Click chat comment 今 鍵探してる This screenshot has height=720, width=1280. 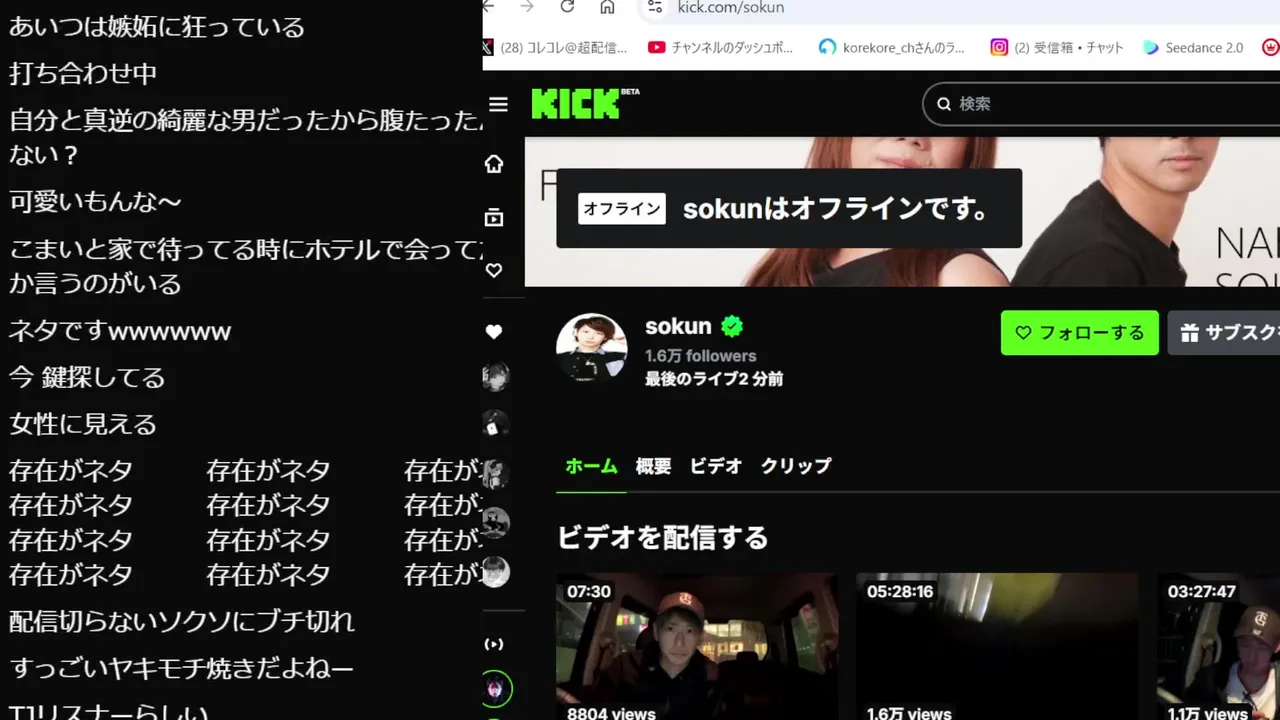[x=87, y=378]
